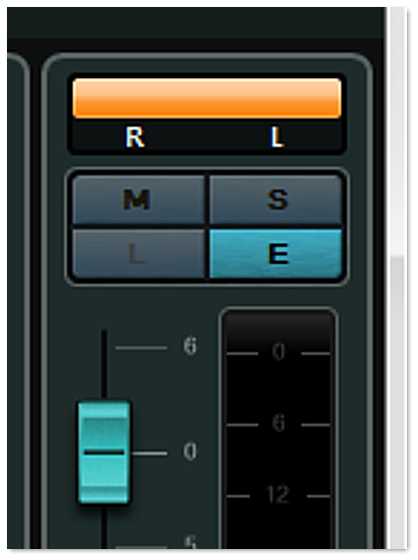Screen dimensions: 418x560
Task: Click the meter's 6 dB line
Action: click(278, 424)
